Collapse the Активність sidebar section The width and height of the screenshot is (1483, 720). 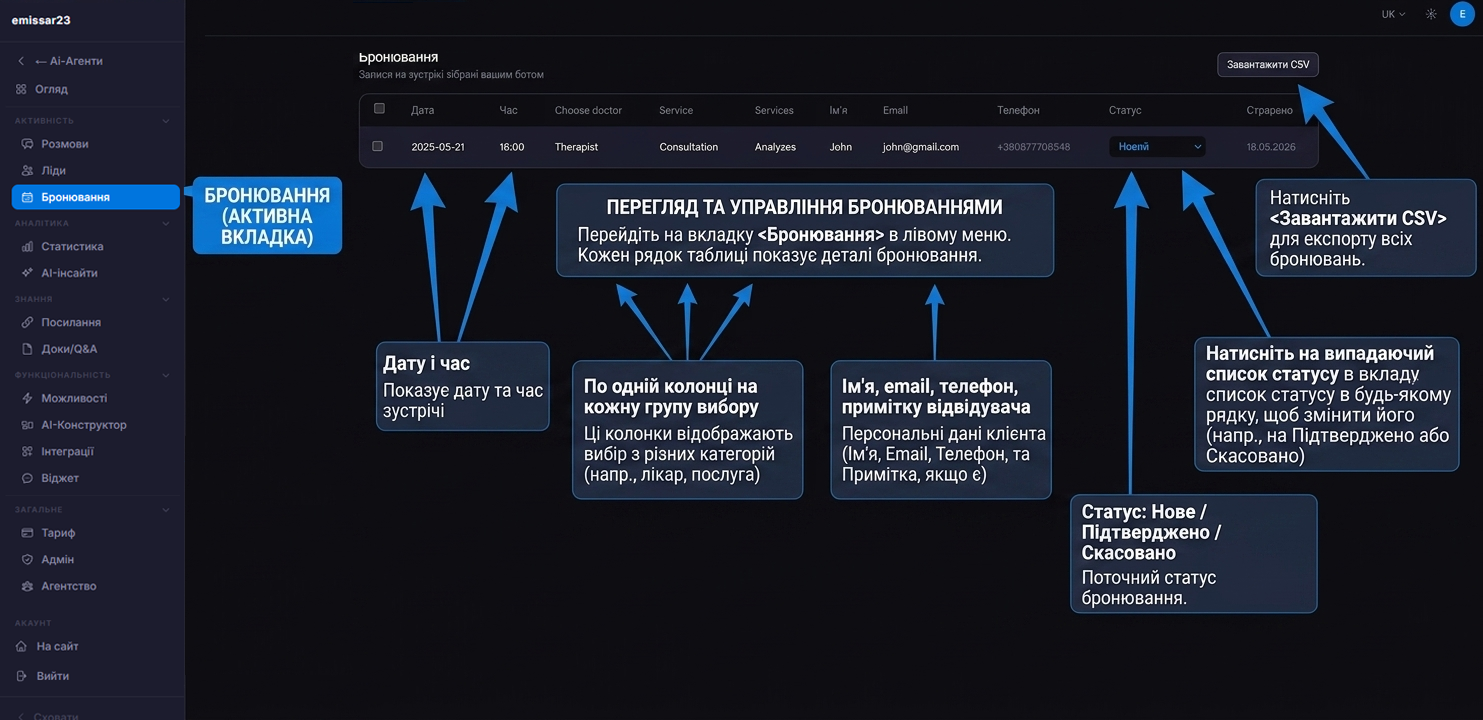[x=166, y=121]
